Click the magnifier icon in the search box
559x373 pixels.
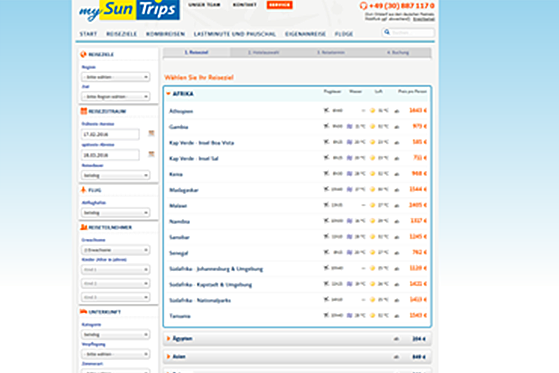coord(387,32)
